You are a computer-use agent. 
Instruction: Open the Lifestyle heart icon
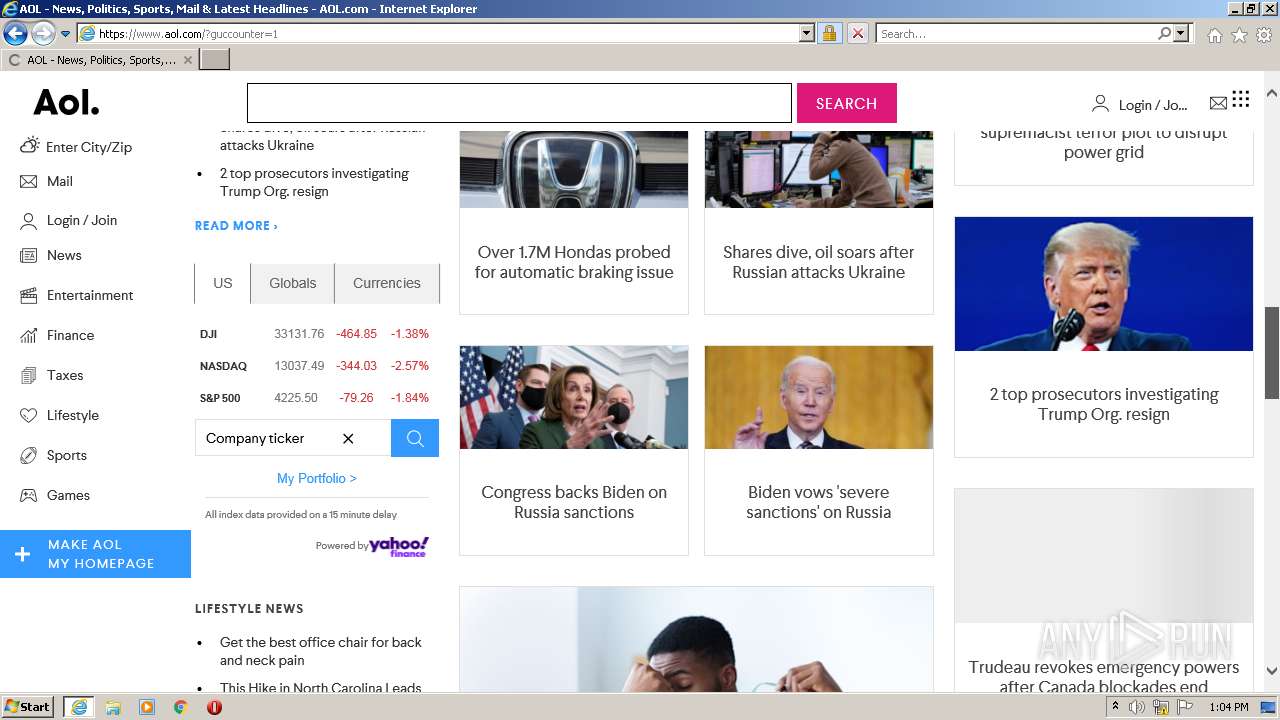click(28, 415)
